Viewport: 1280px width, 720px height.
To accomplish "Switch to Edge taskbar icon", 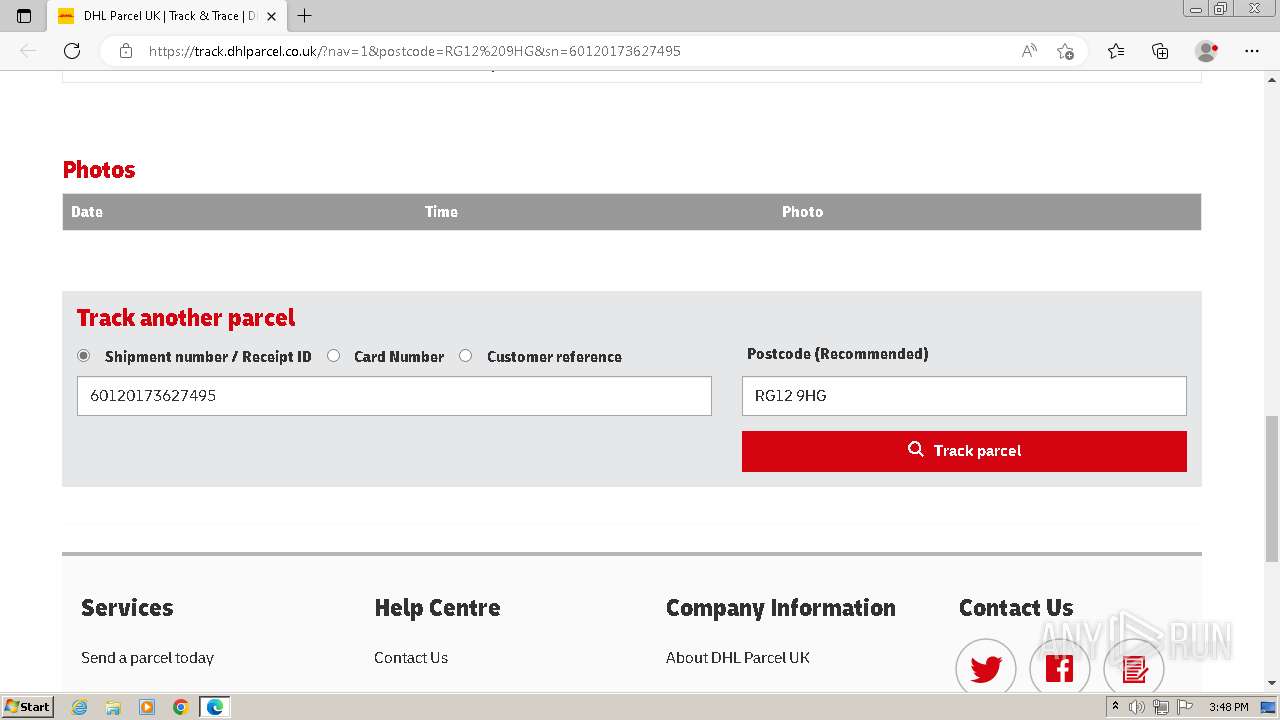I will 215,707.
